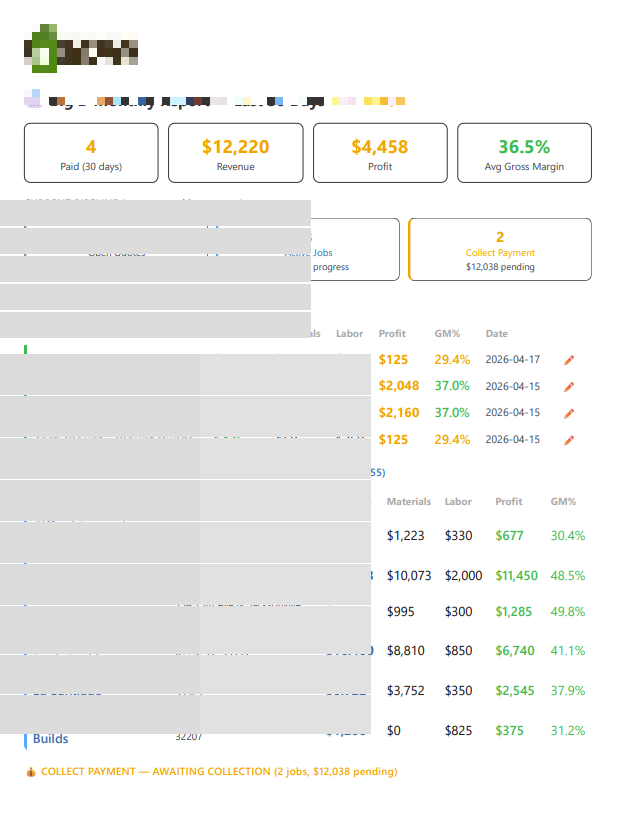Select the Collect Payment card showing $12,038 pending

click(499, 249)
